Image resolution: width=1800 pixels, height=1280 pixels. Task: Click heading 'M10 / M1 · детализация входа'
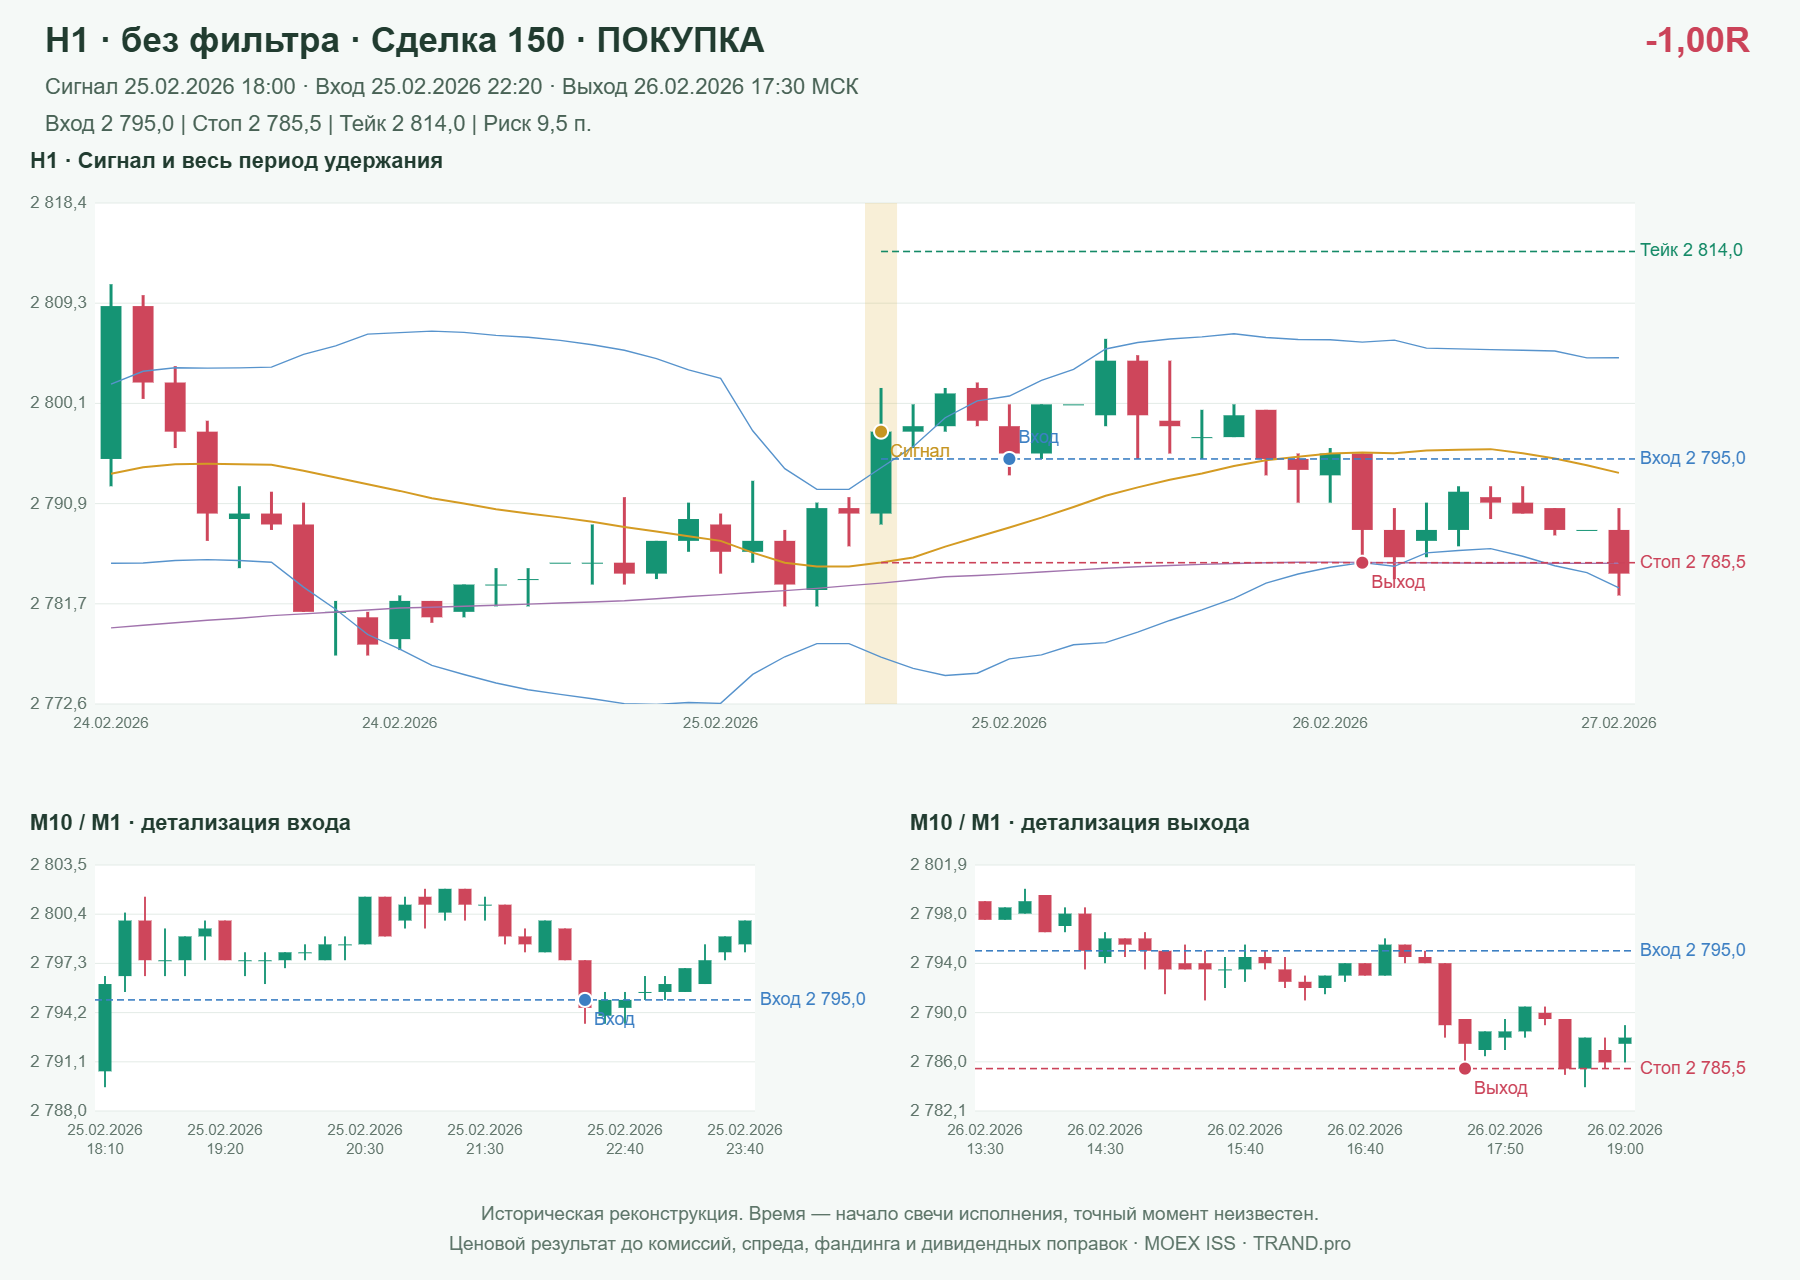point(190,823)
